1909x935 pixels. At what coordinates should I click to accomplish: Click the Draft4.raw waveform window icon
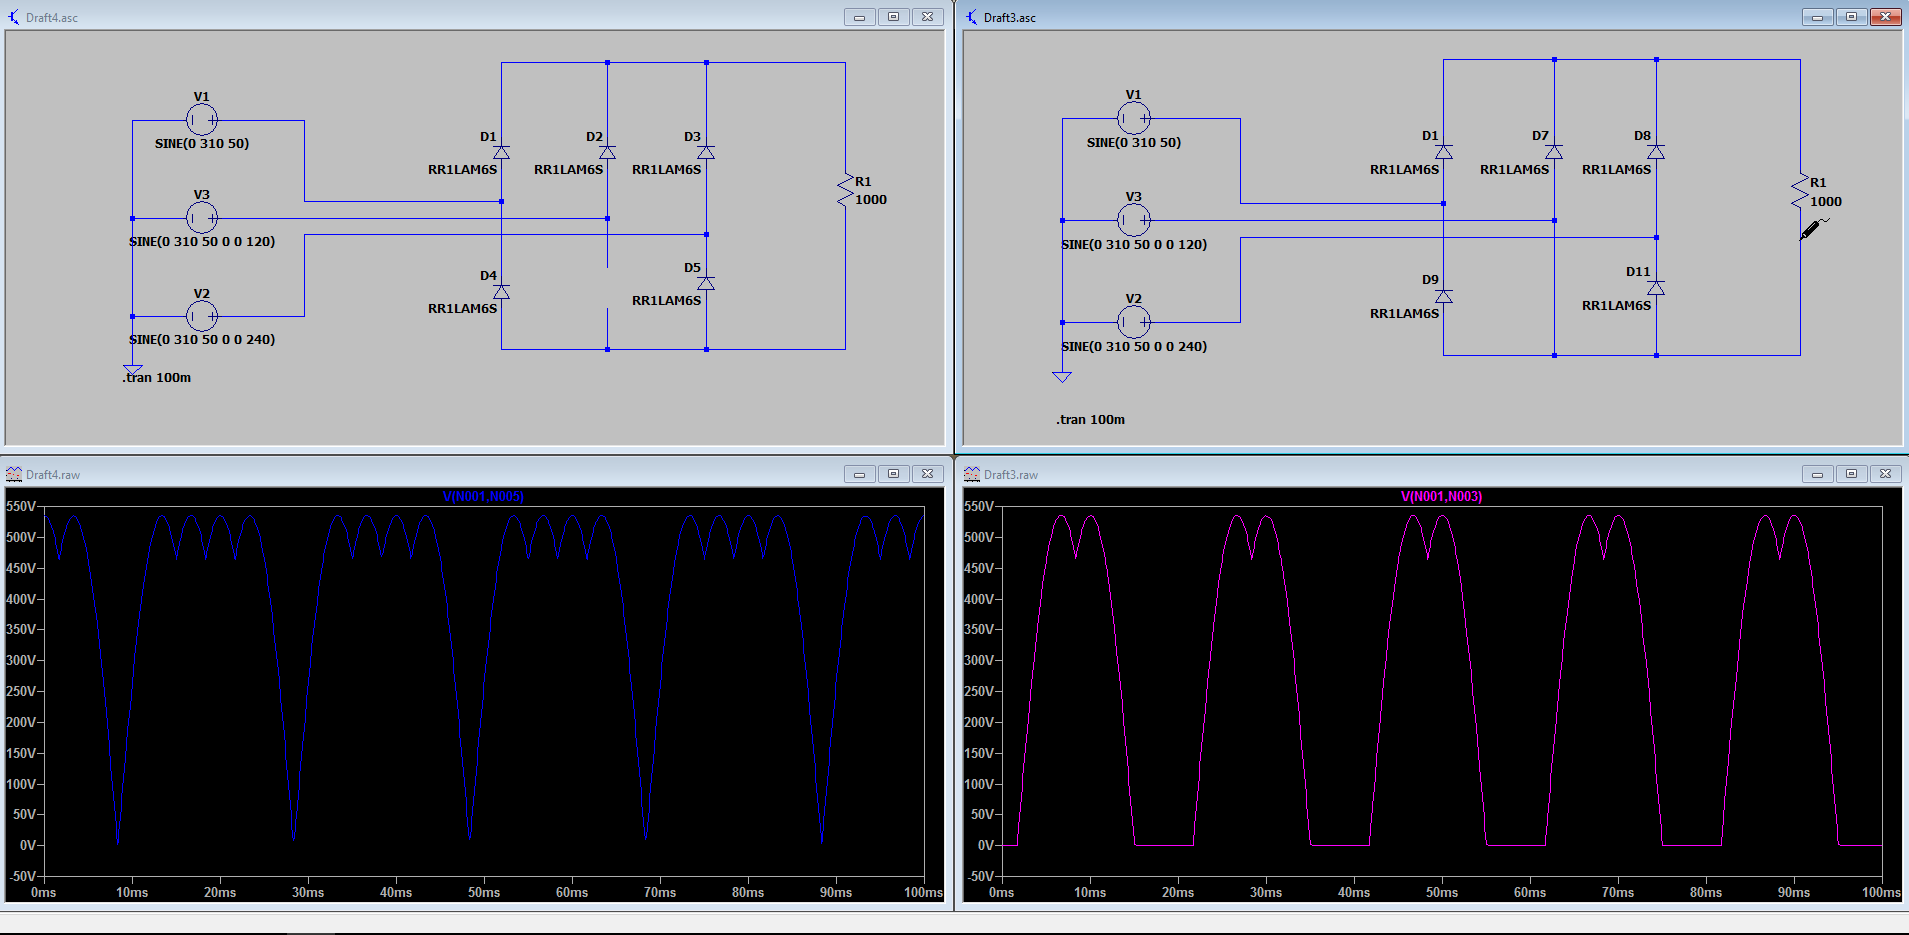tap(14, 474)
